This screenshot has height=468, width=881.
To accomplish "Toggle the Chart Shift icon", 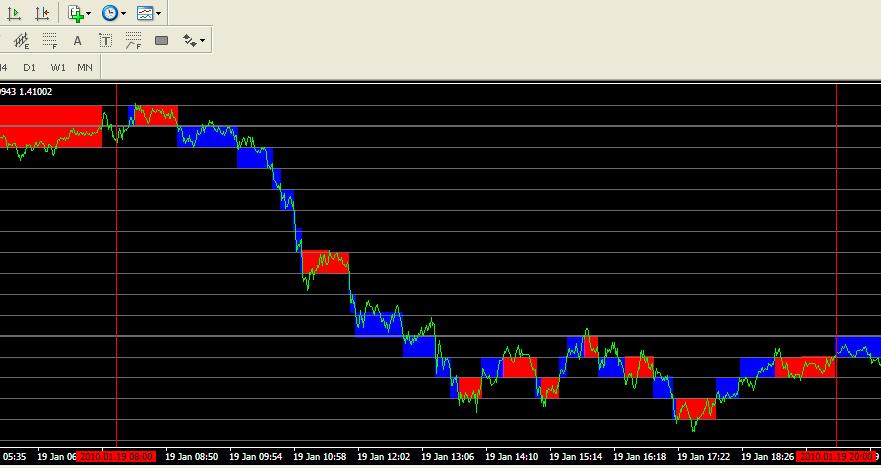I will coord(42,13).
